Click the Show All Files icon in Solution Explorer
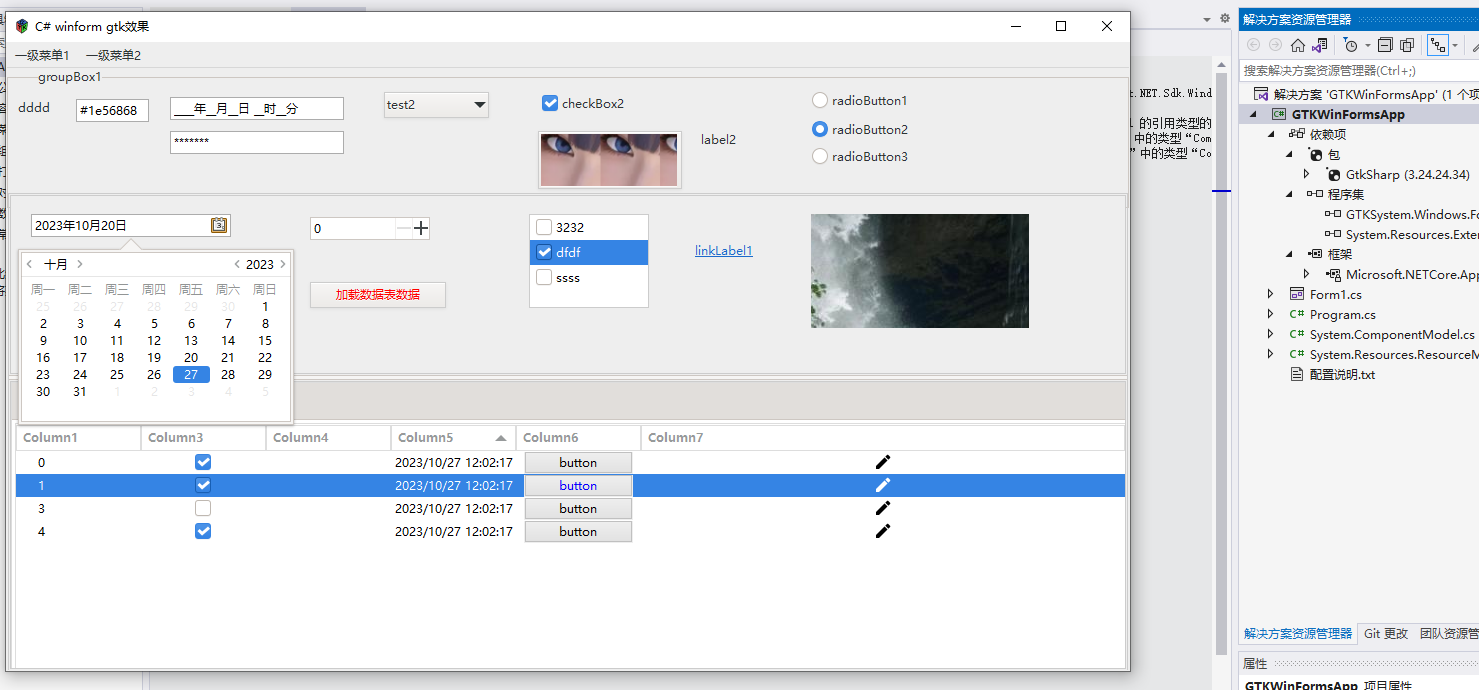The image size is (1479, 690). (x=1407, y=45)
